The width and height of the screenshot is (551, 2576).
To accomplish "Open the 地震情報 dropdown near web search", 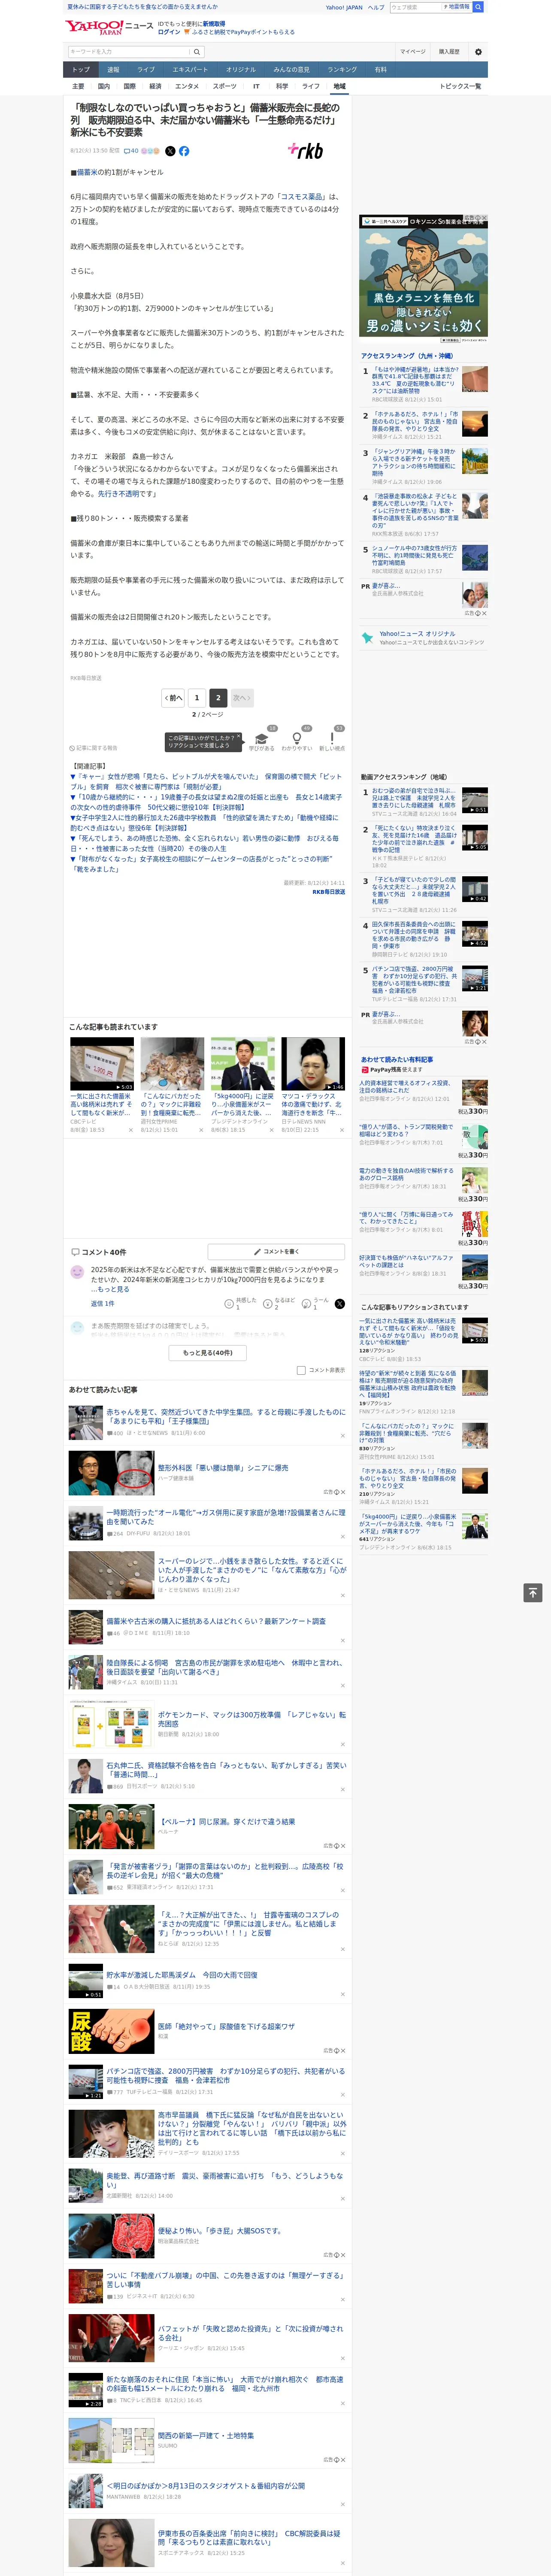I will (x=457, y=7).
